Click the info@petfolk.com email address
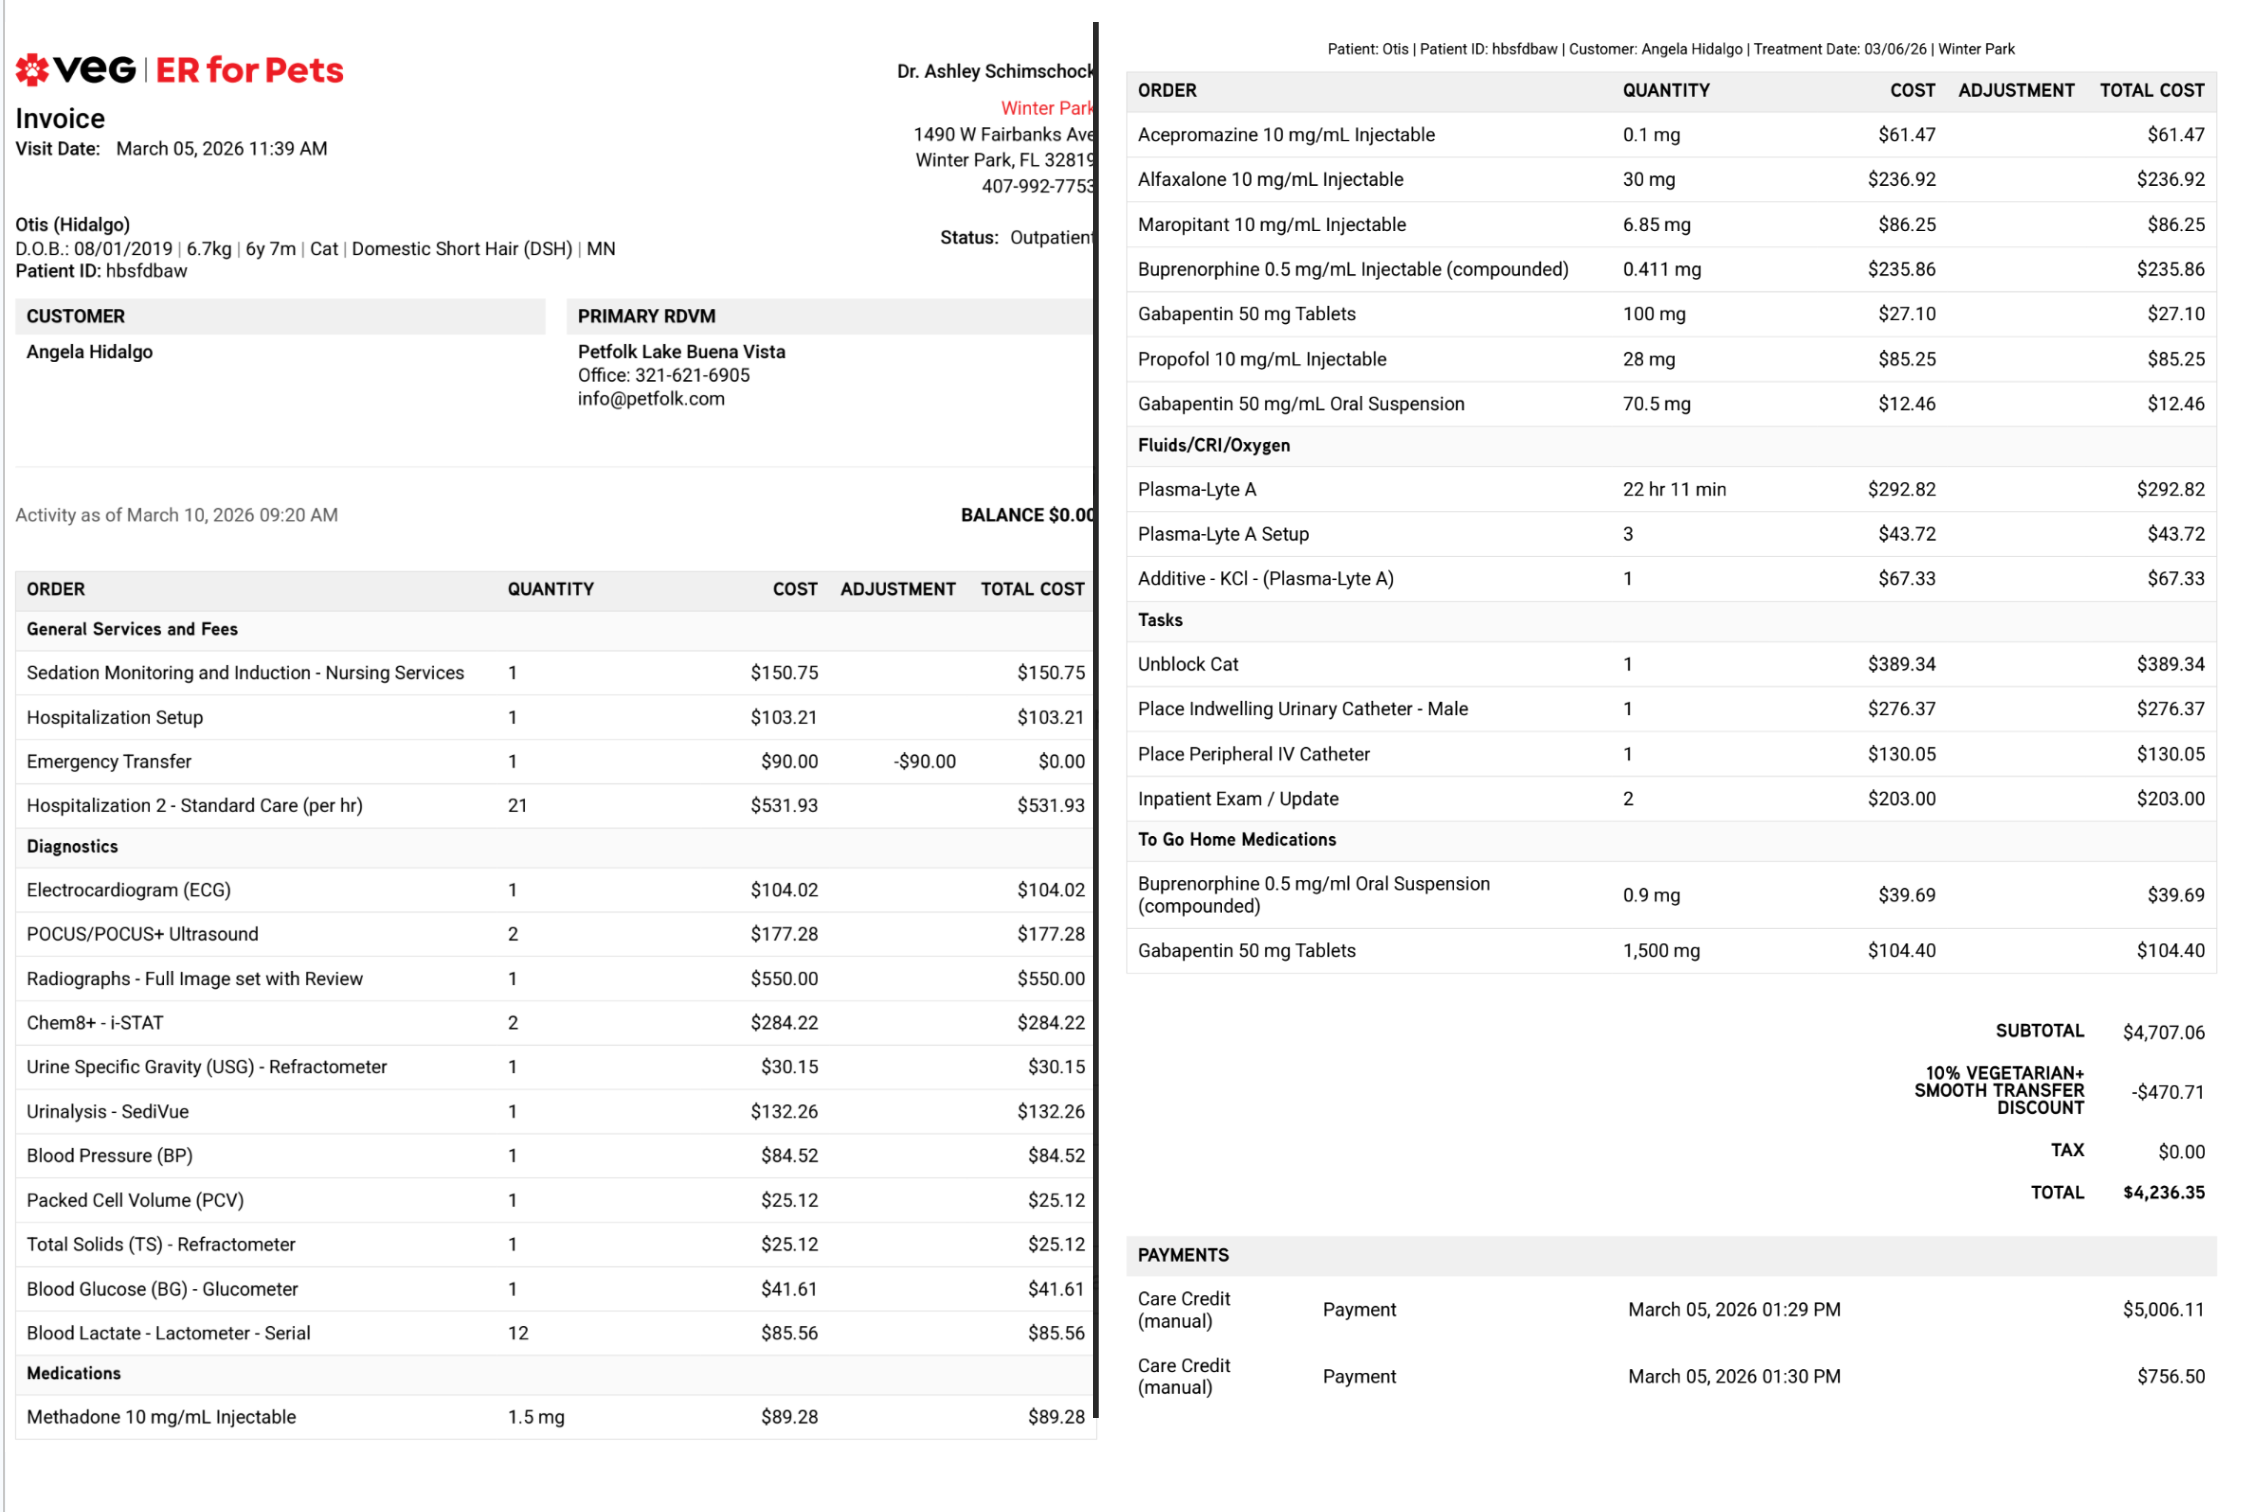 click(651, 399)
